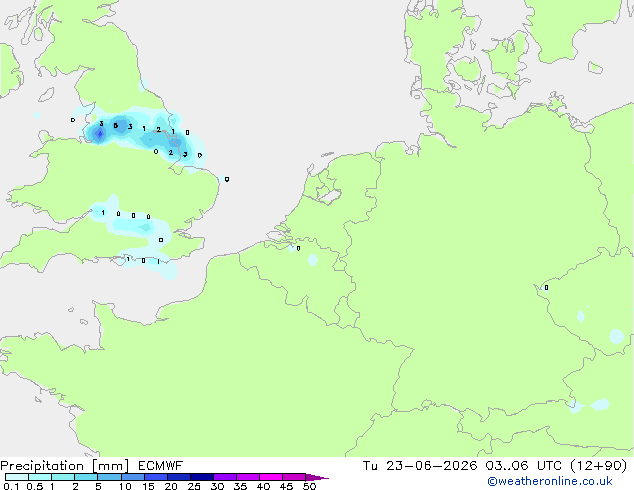This screenshot has width=634, height=490.
Task: Pick the legend swatch between 5 and 10
Action: click(x=109, y=477)
